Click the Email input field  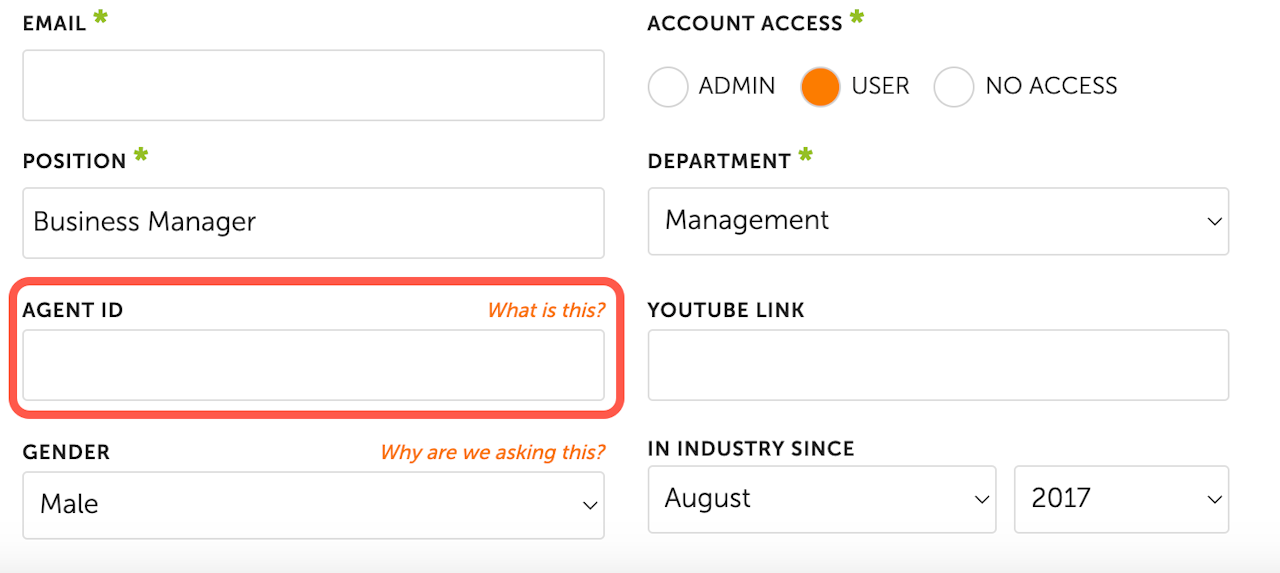[x=313, y=85]
